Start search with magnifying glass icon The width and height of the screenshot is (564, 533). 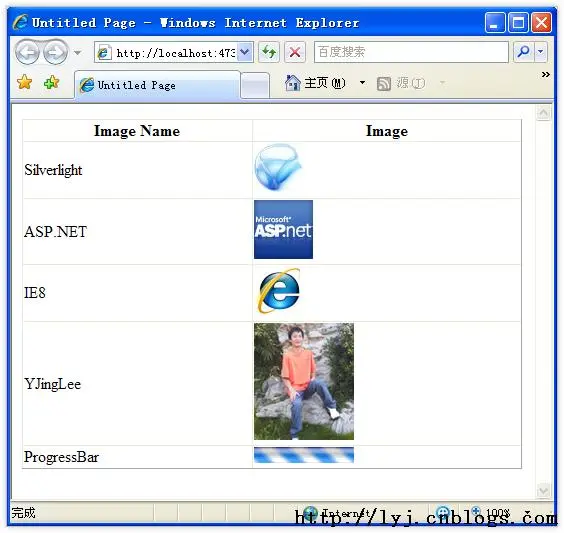point(523,53)
